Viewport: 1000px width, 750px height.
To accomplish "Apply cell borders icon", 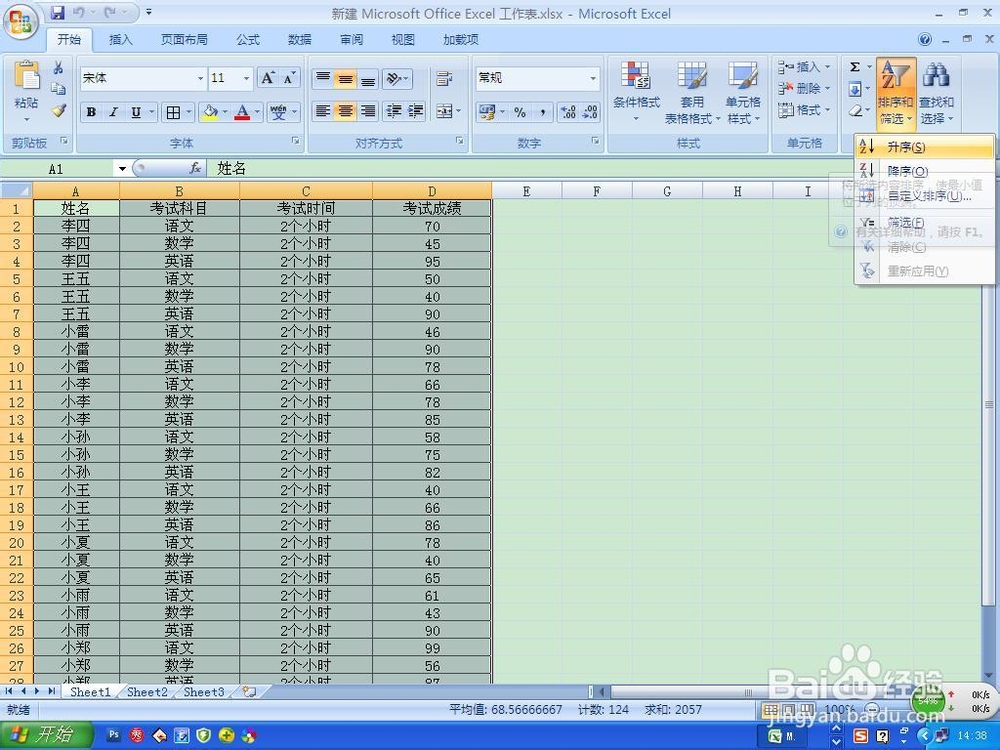I will click(x=173, y=113).
